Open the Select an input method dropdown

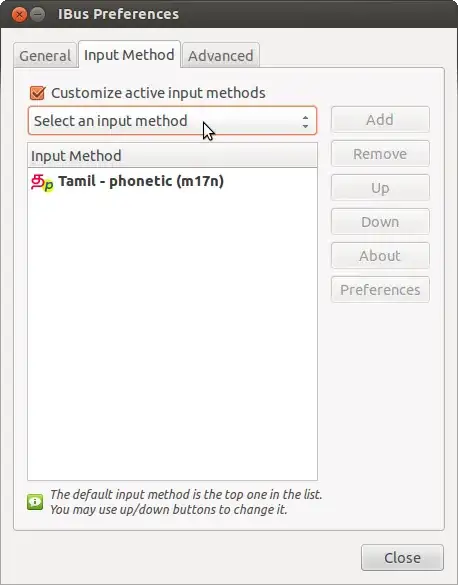pos(172,121)
